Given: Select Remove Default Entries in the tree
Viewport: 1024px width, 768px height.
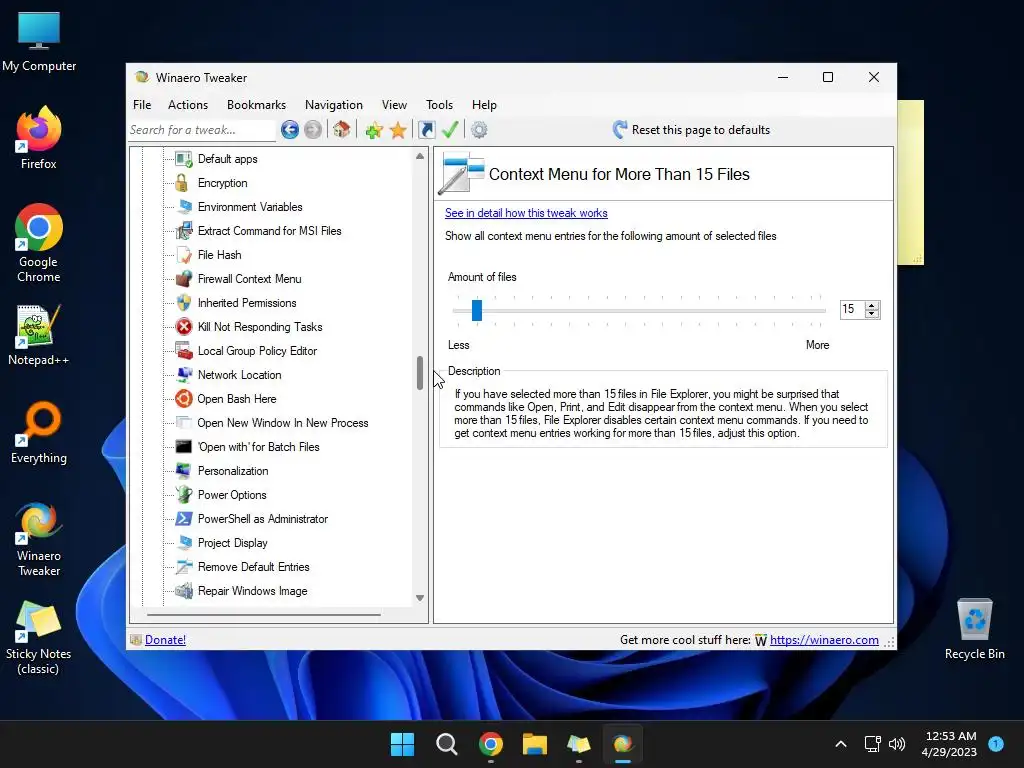Looking at the screenshot, I should (x=253, y=567).
